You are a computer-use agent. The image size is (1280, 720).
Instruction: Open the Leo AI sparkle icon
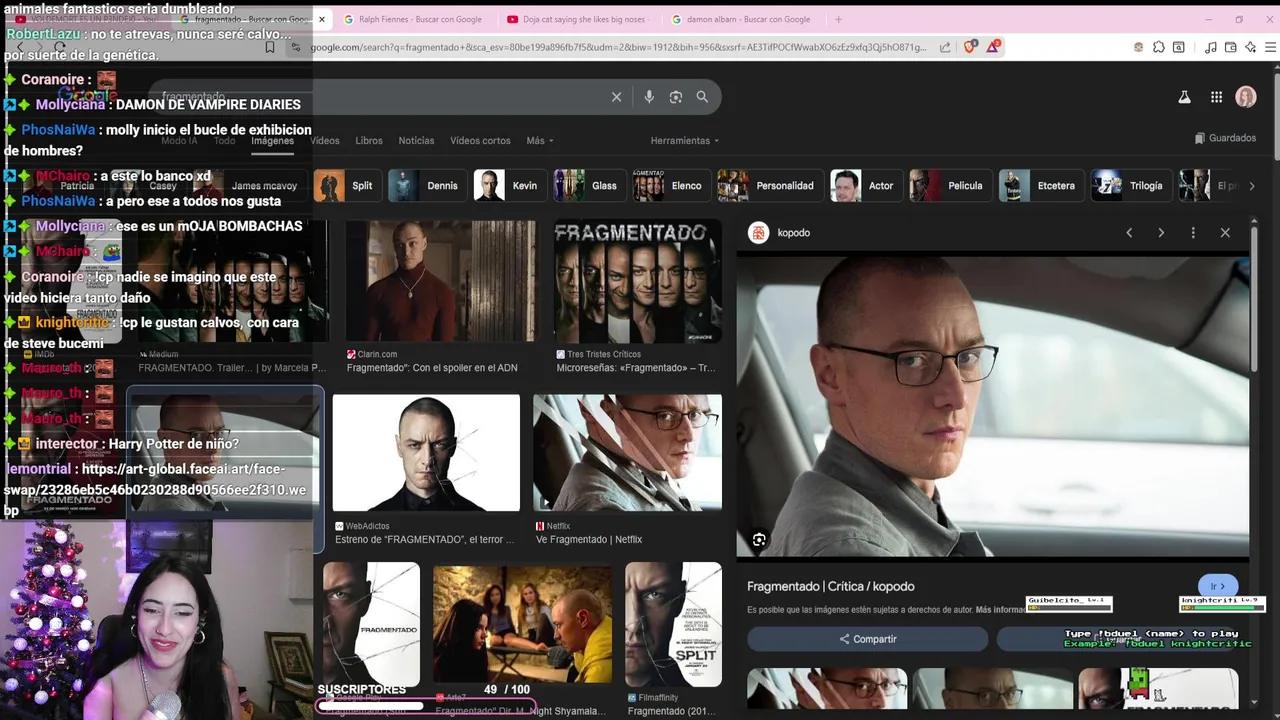(1251, 47)
